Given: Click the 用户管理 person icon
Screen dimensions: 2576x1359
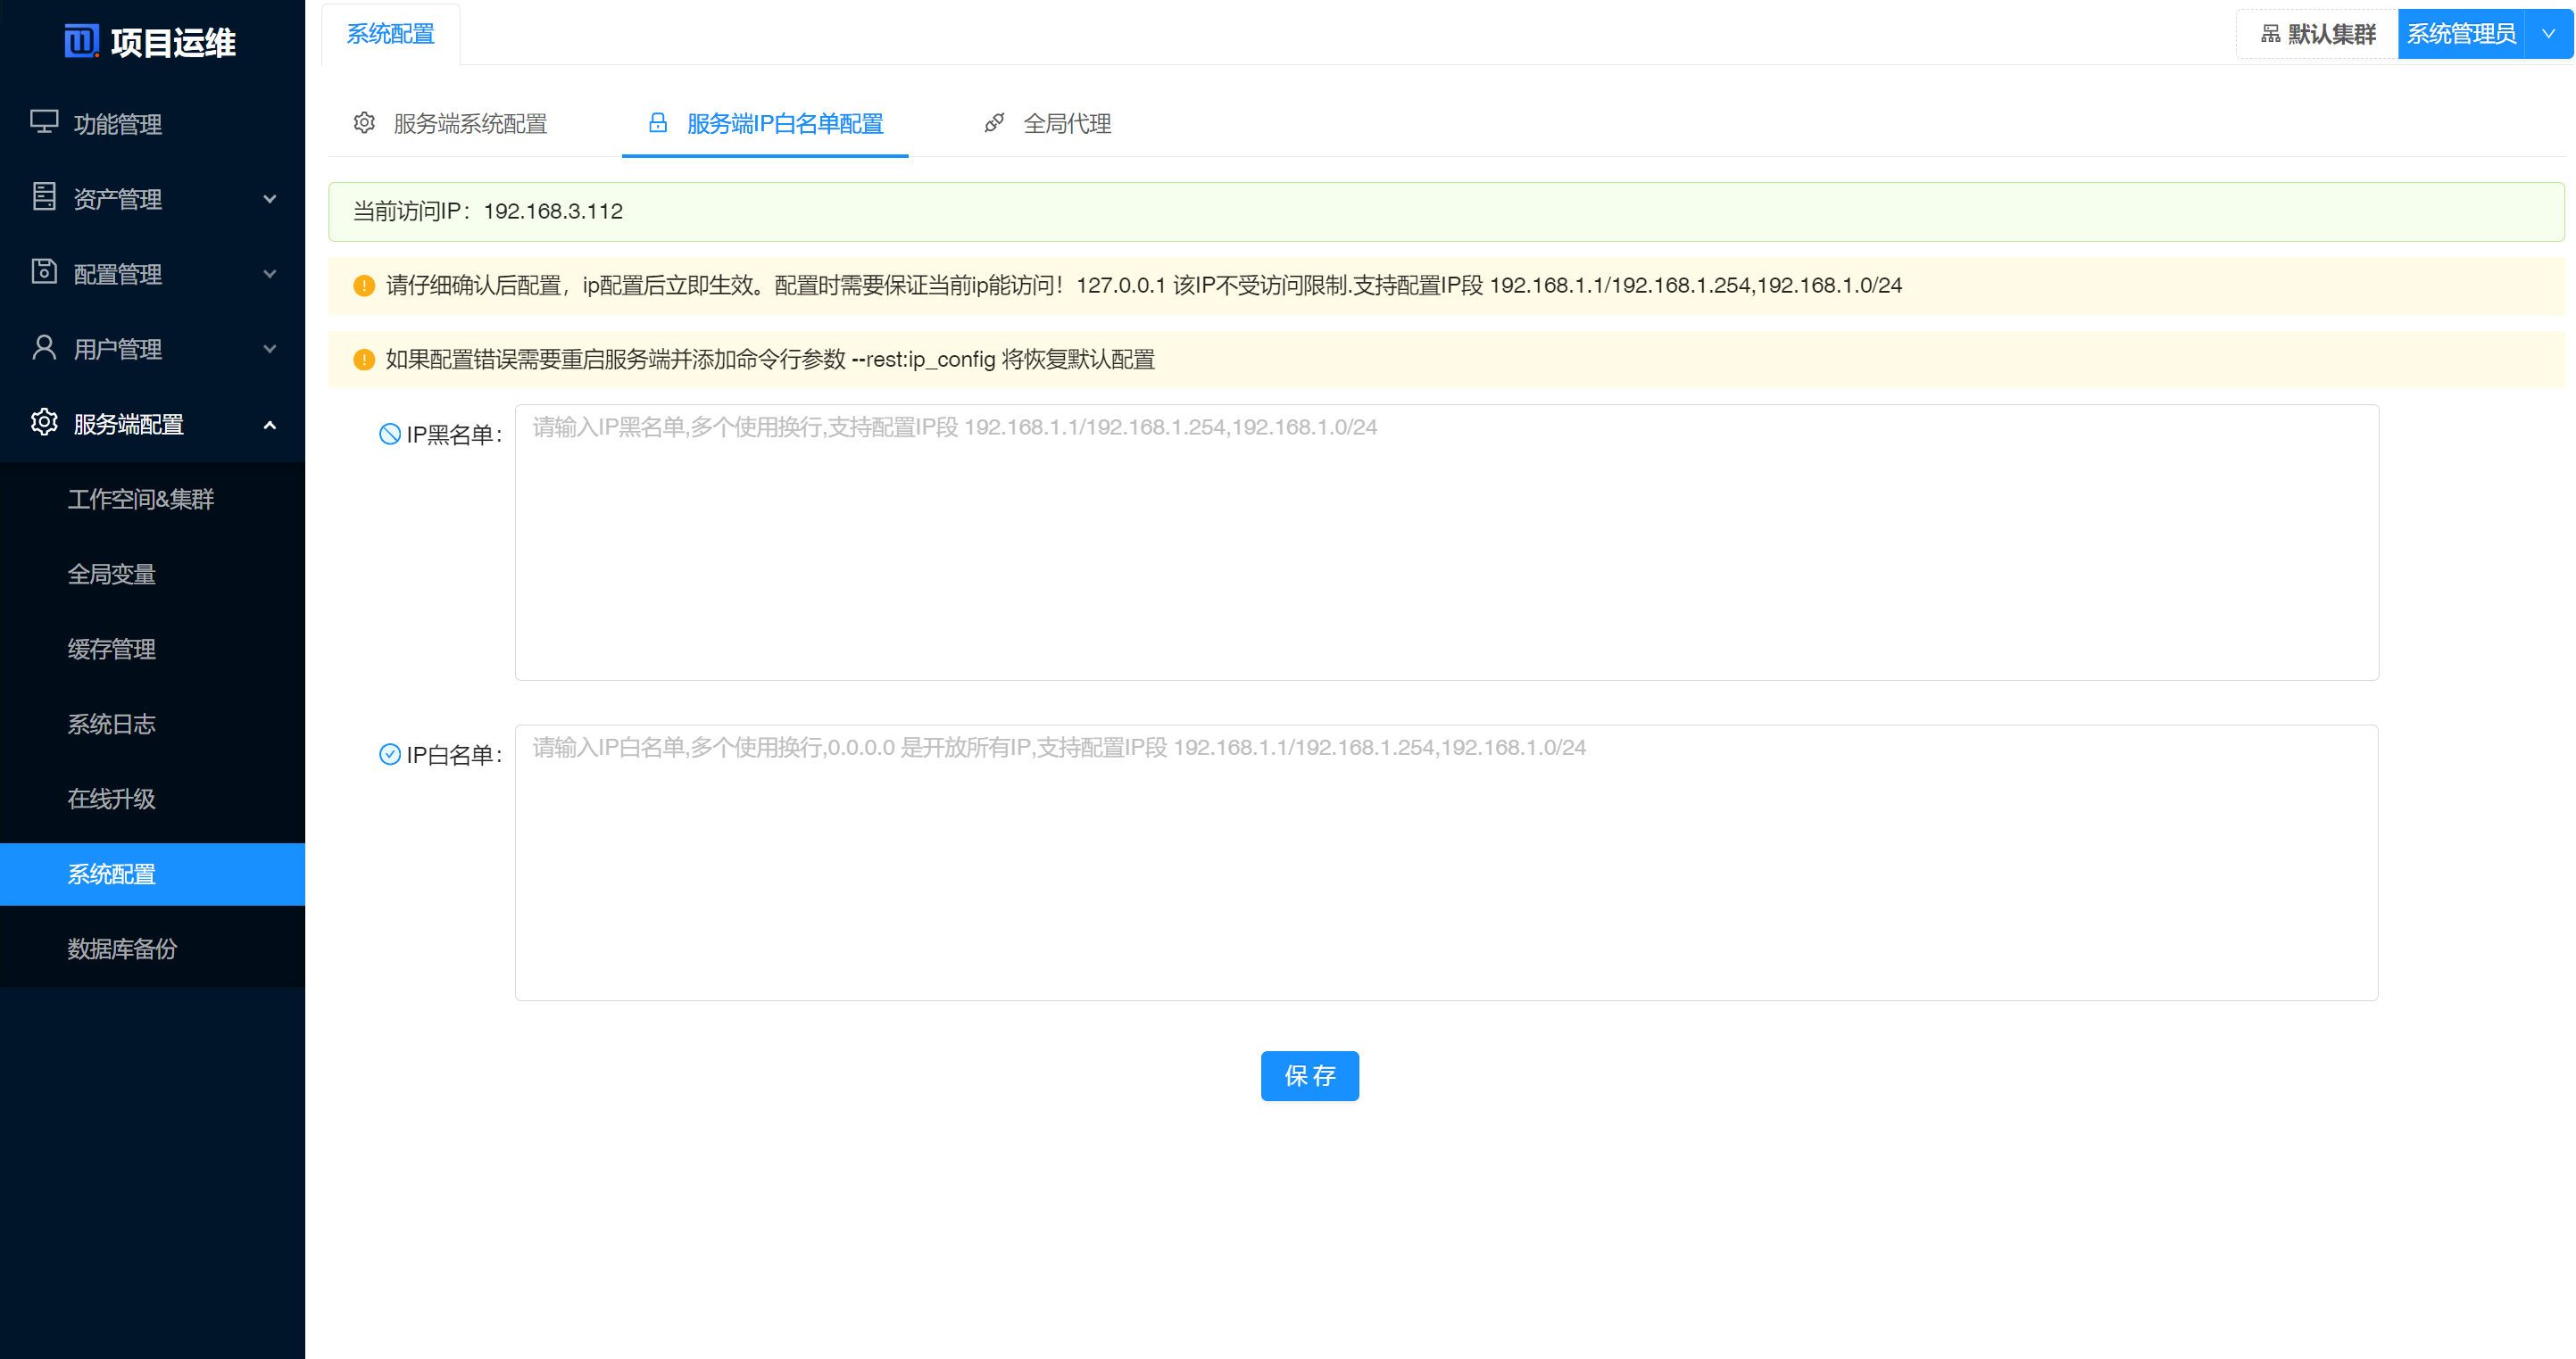Looking at the screenshot, I should pyautogui.click(x=43, y=347).
